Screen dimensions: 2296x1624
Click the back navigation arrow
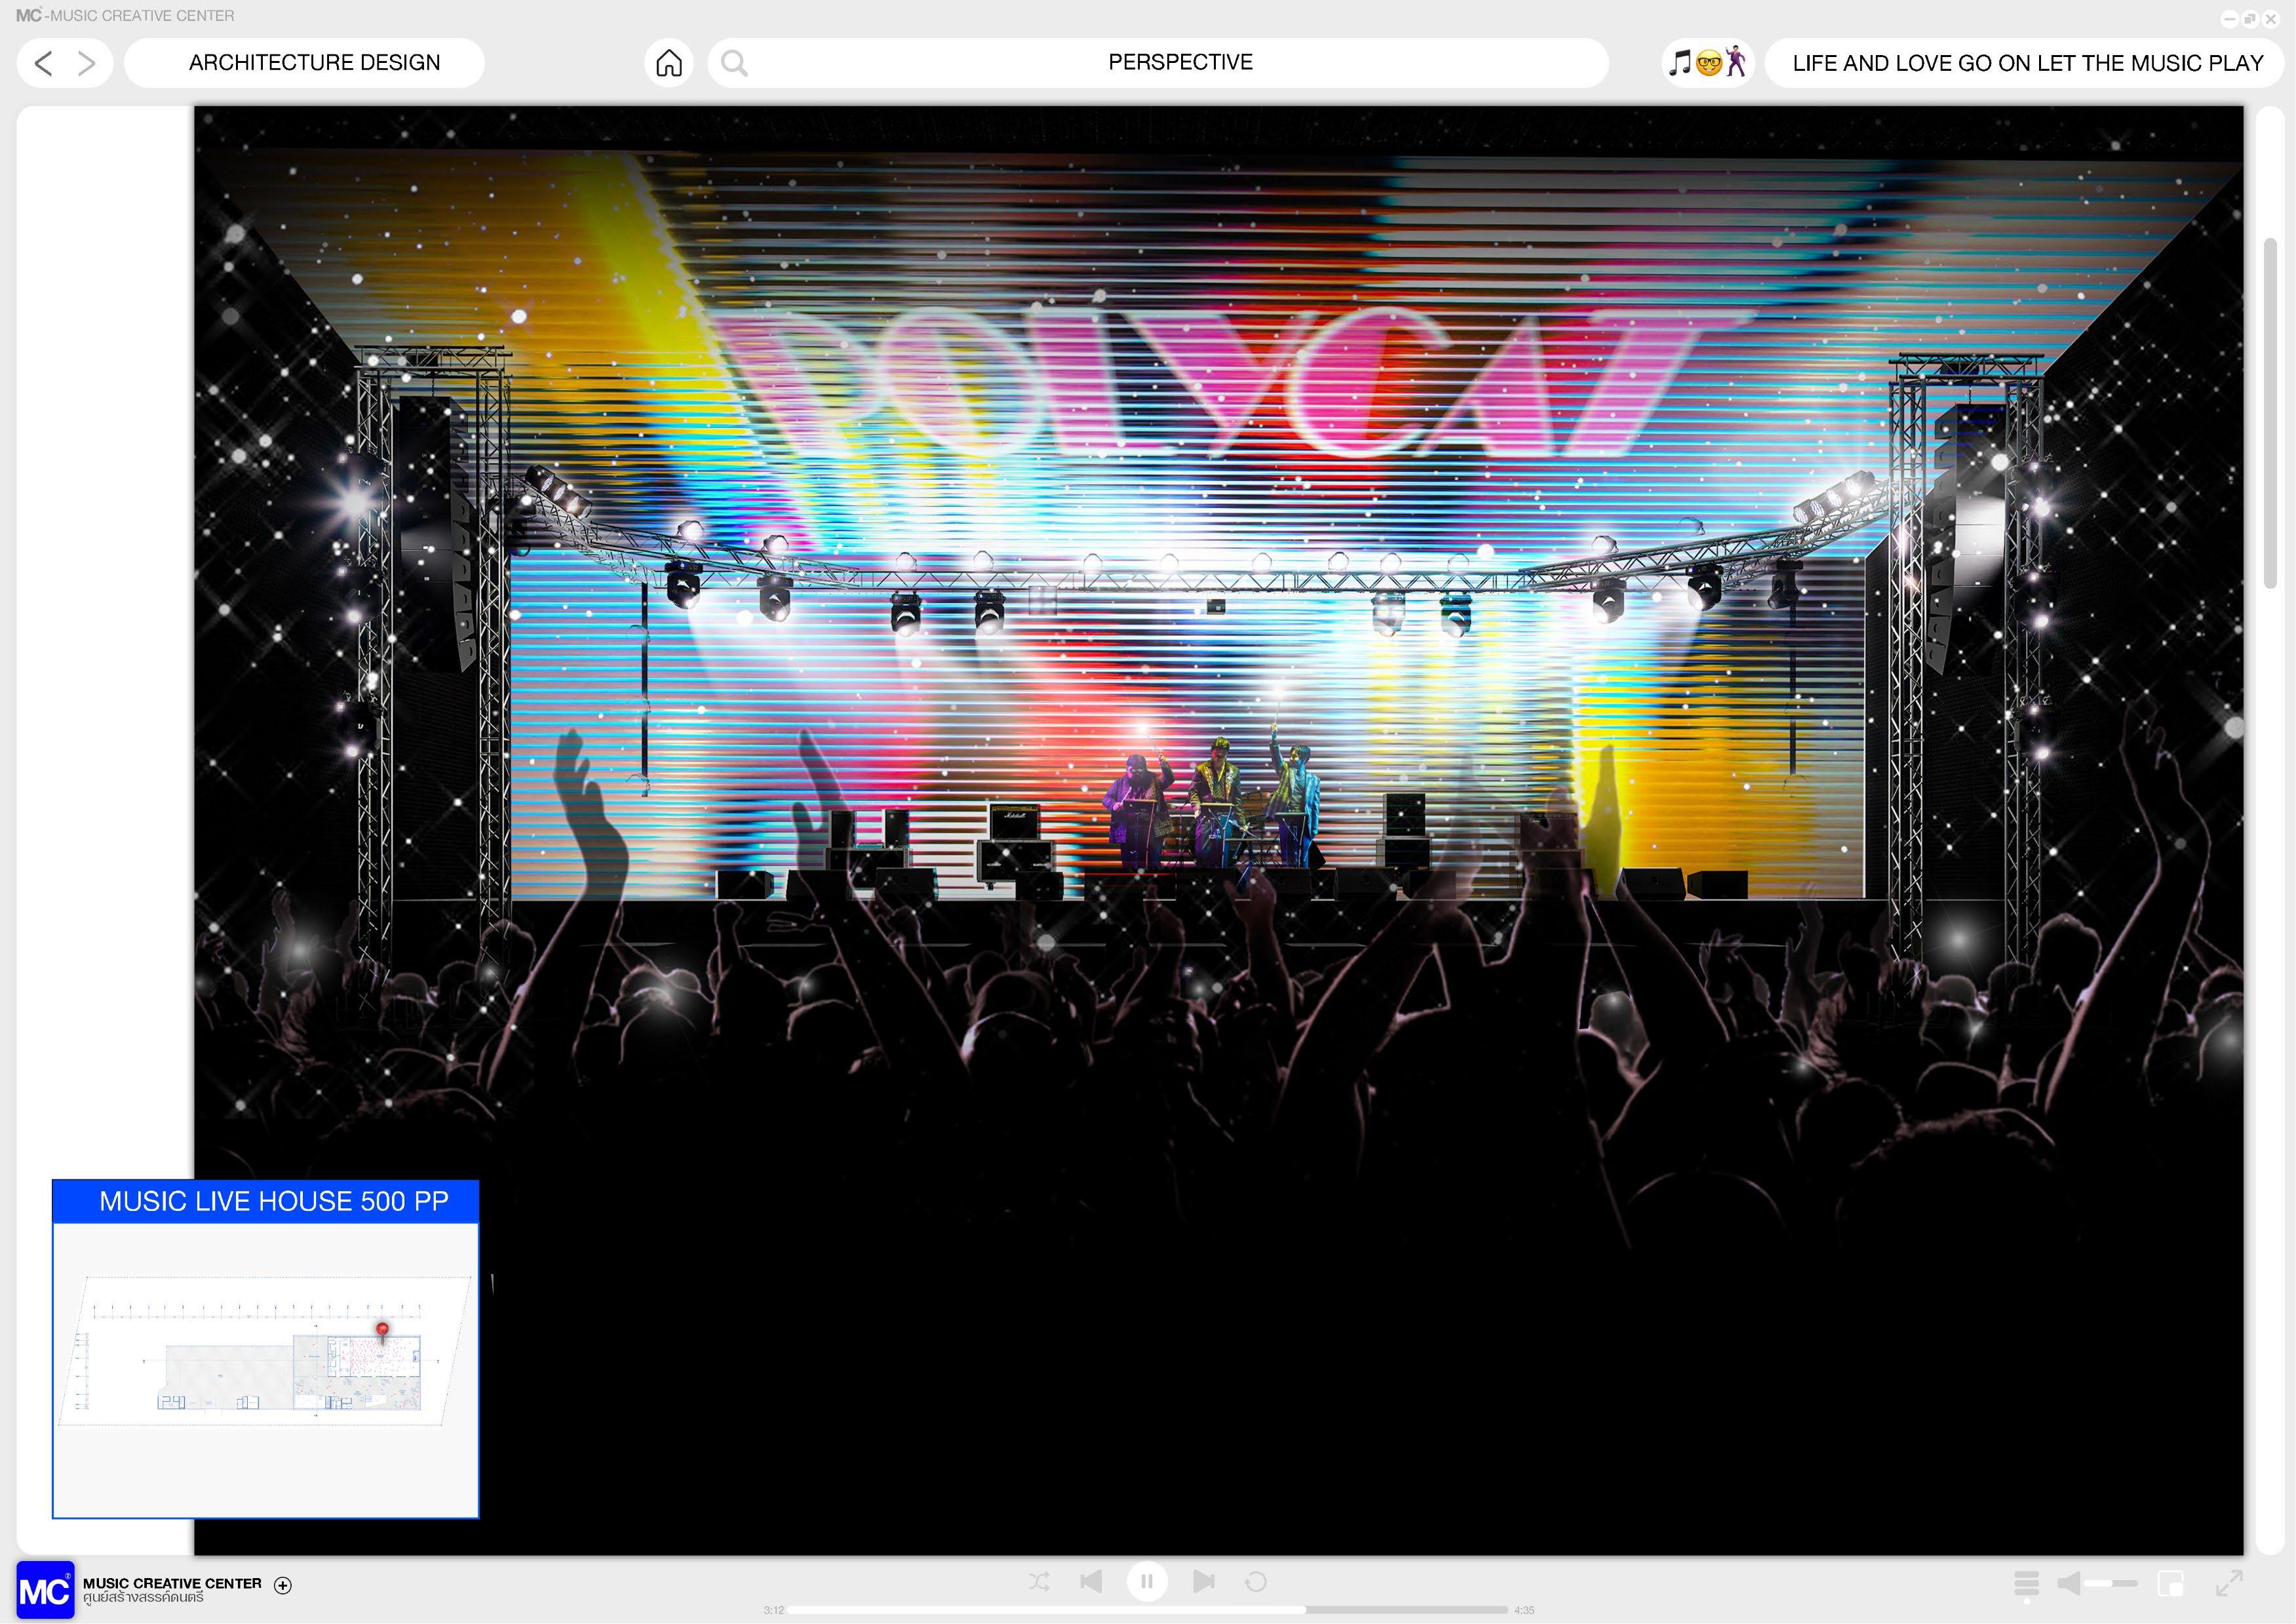coord(43,64)
